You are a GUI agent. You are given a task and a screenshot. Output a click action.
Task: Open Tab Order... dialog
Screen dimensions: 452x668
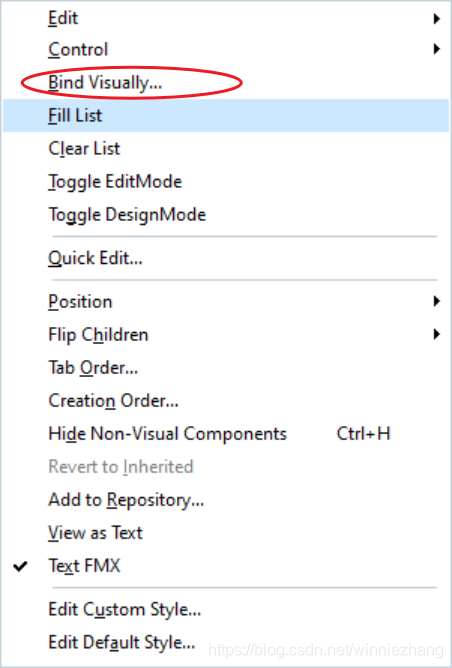[226, 368]
